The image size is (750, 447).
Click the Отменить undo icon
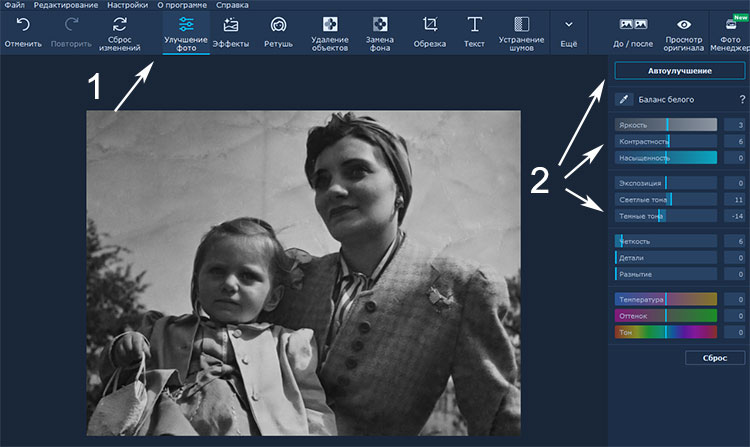coord(23,24)
